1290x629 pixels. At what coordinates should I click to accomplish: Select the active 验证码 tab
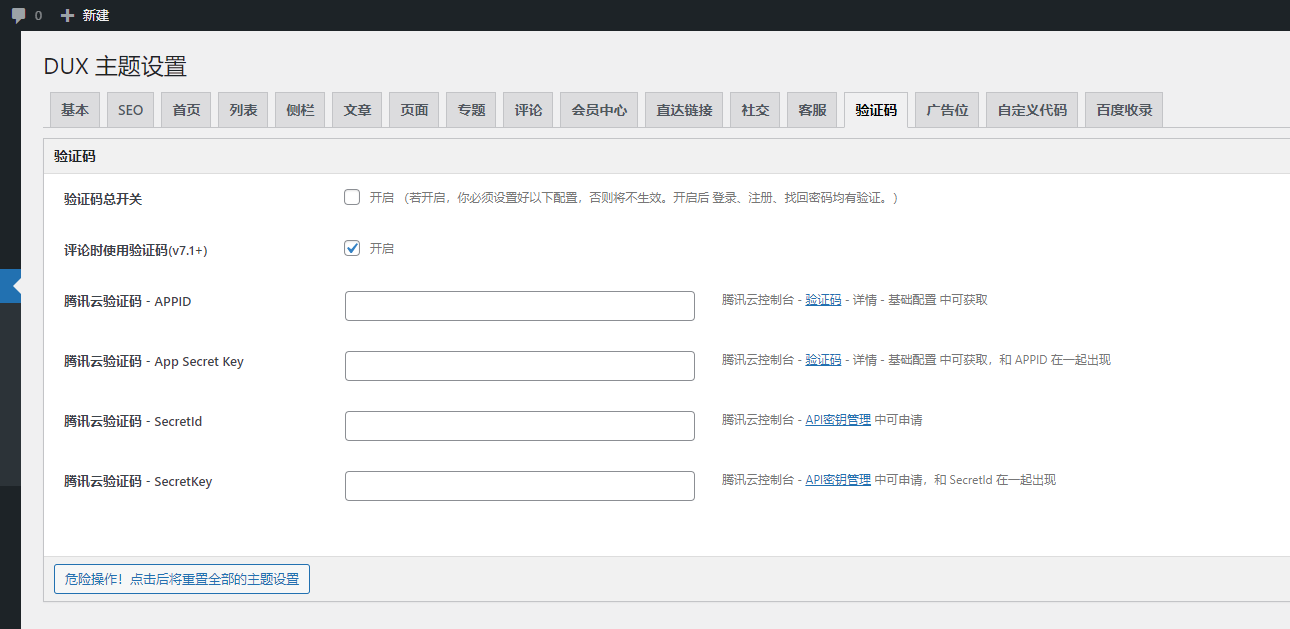(877, 110)
